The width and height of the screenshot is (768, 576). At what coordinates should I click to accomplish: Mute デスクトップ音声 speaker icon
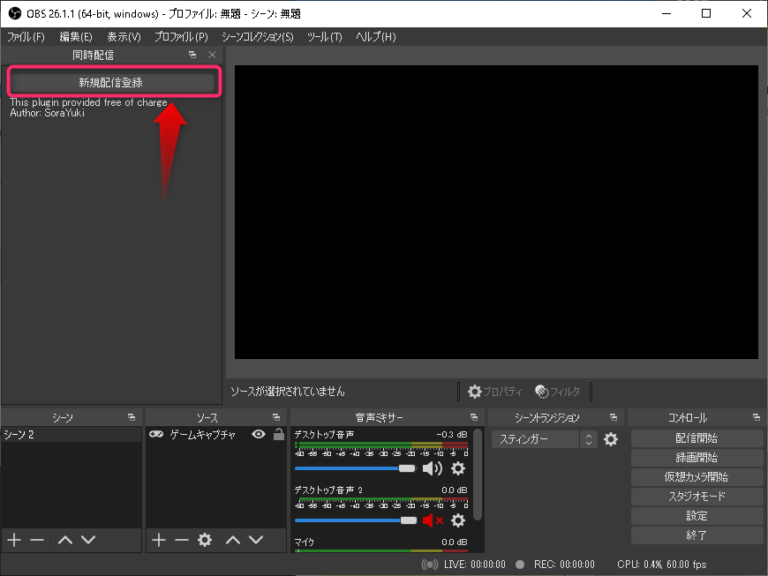tap(432, 468)
